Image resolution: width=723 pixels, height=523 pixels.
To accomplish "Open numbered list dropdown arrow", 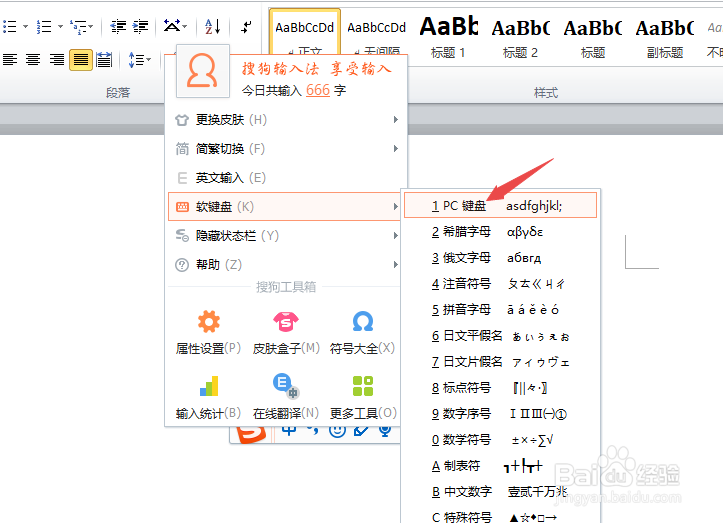I will click(x=60, y=26).
